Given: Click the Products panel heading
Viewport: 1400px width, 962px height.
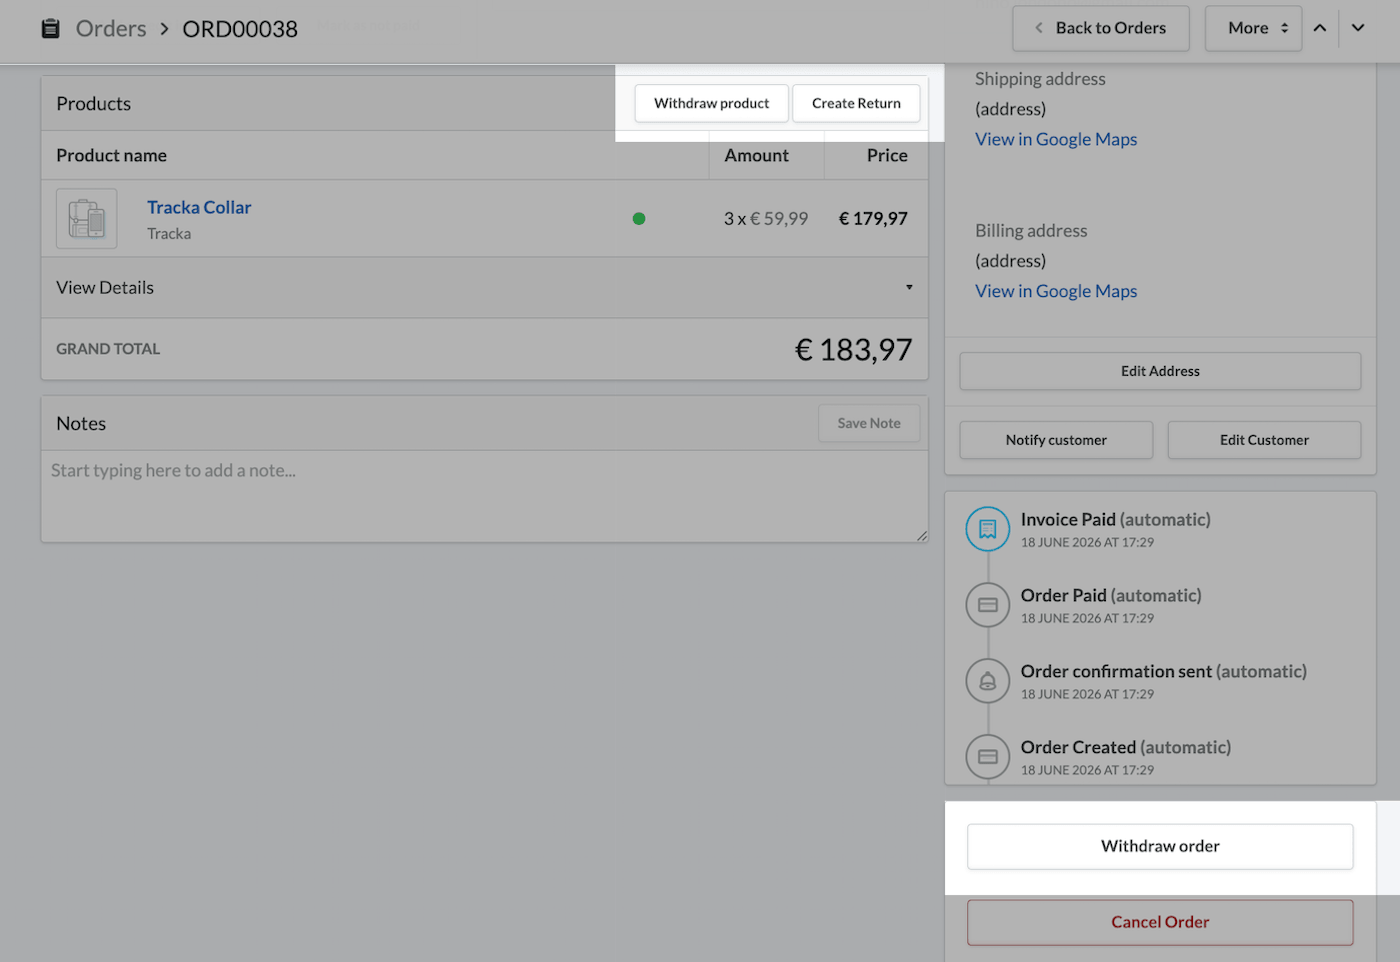Looking at the screenshot, I should (x=93, y=104).
